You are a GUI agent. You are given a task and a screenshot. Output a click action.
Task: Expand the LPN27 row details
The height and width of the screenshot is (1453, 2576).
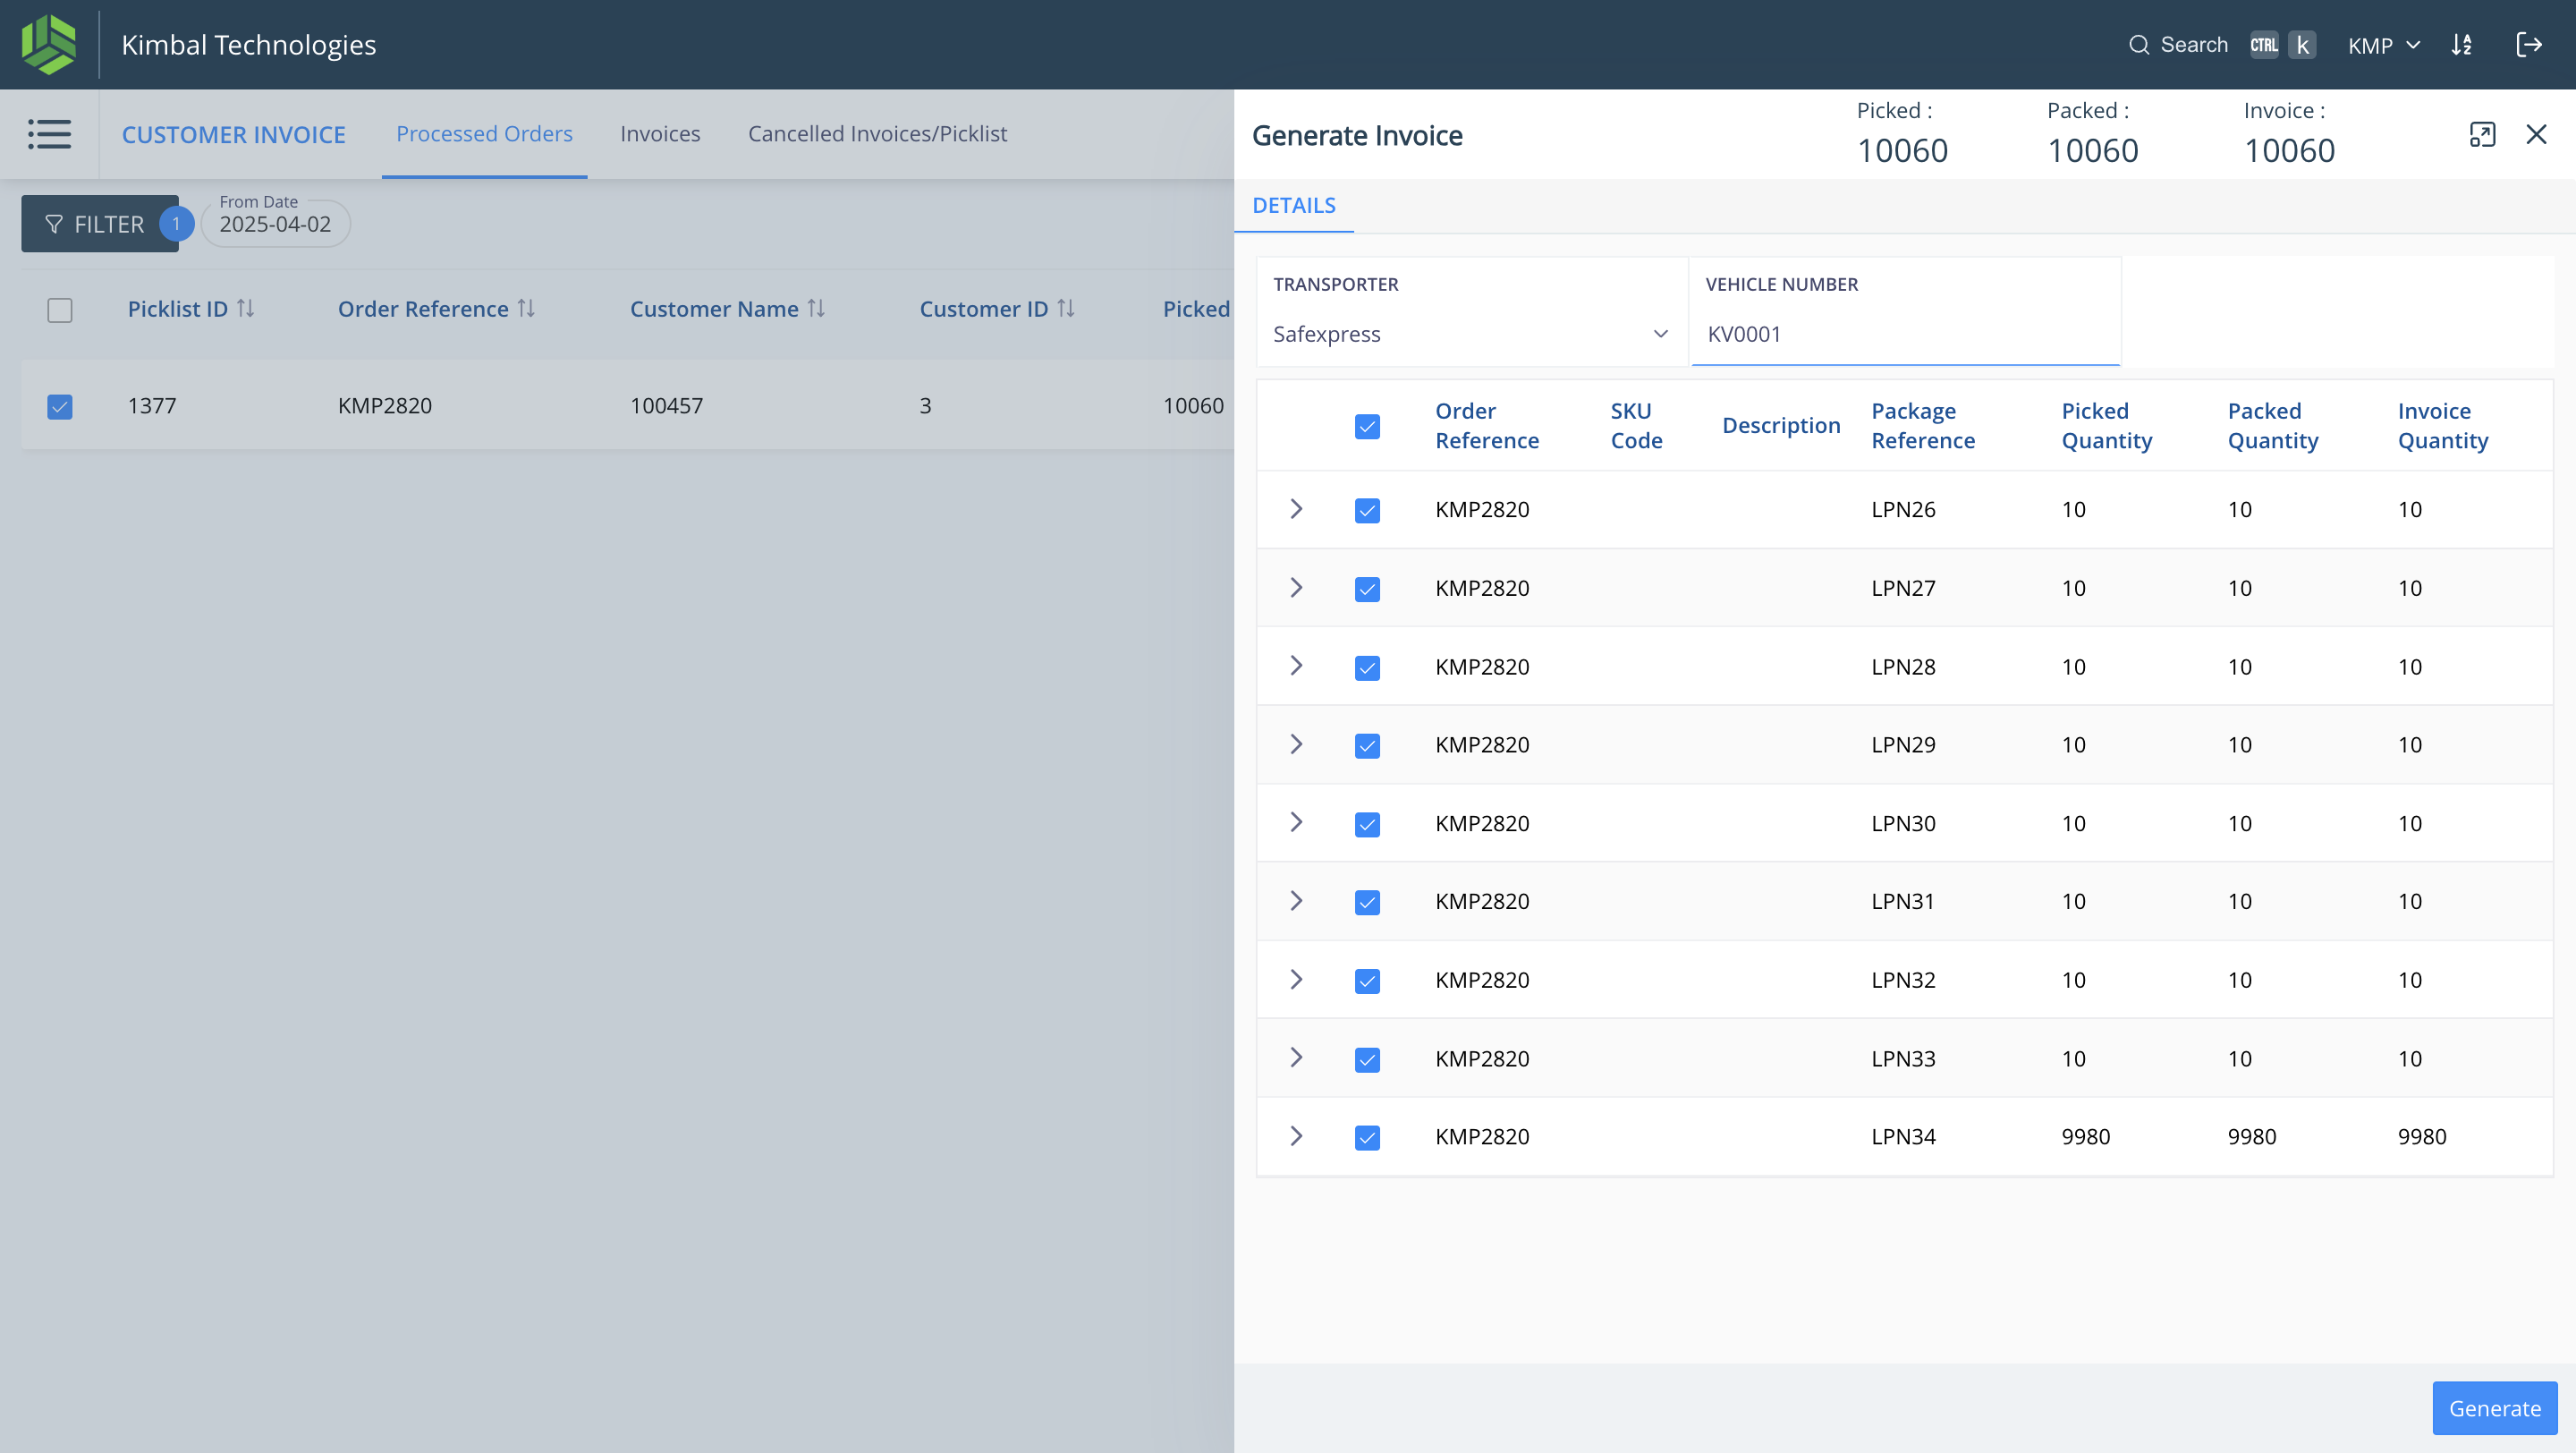pyautogui.click(x=1296, y=587)
